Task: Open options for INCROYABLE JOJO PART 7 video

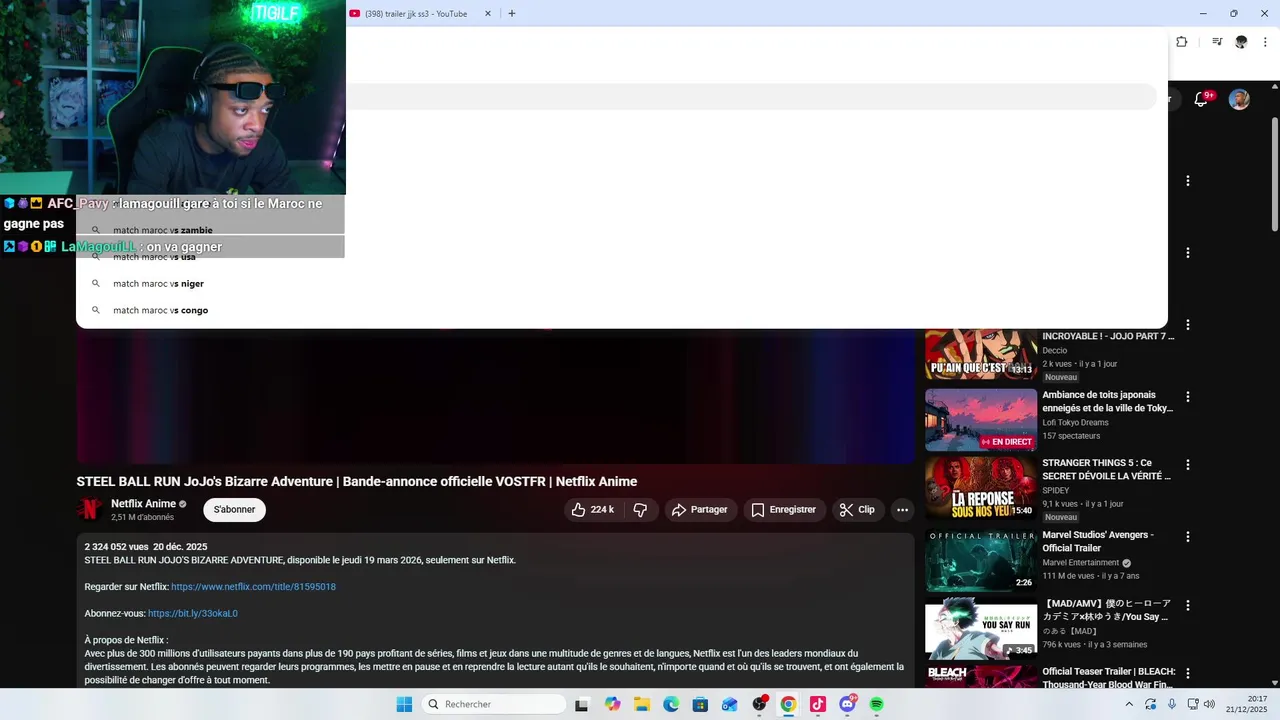Action: [1188, 325]
